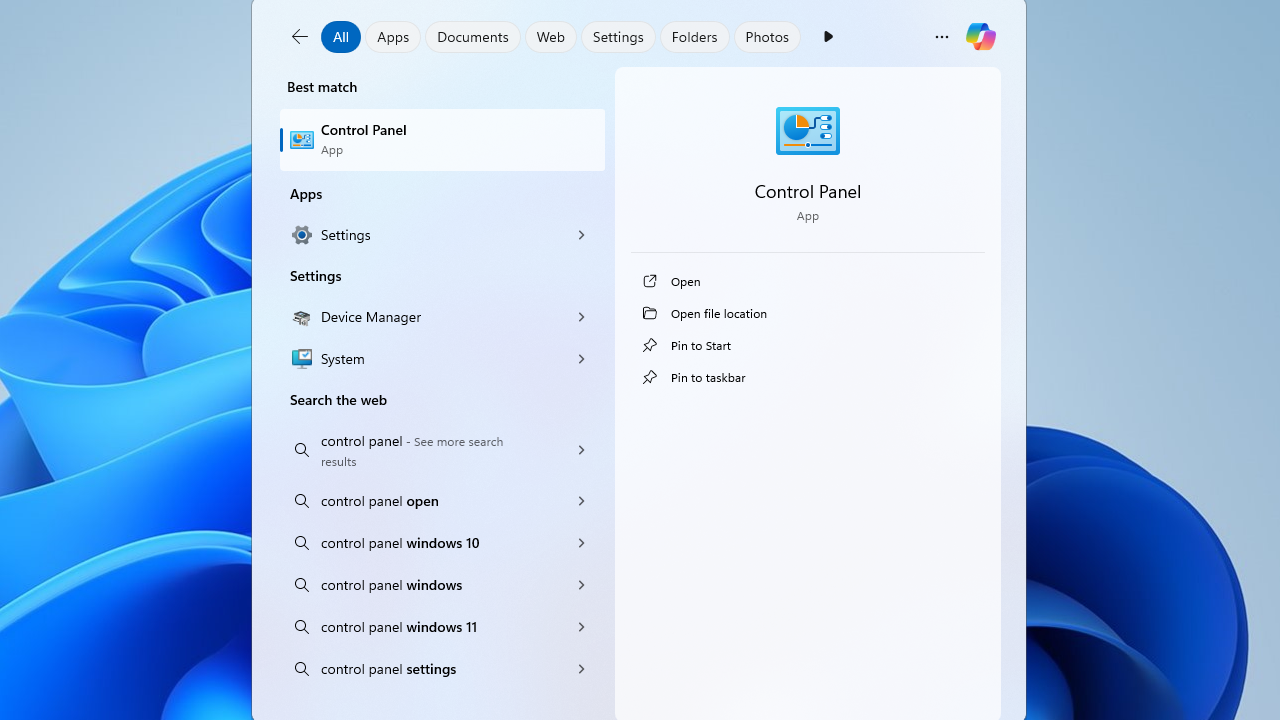
Task: Choose the Folders filter tab
Action: [694, 37]
